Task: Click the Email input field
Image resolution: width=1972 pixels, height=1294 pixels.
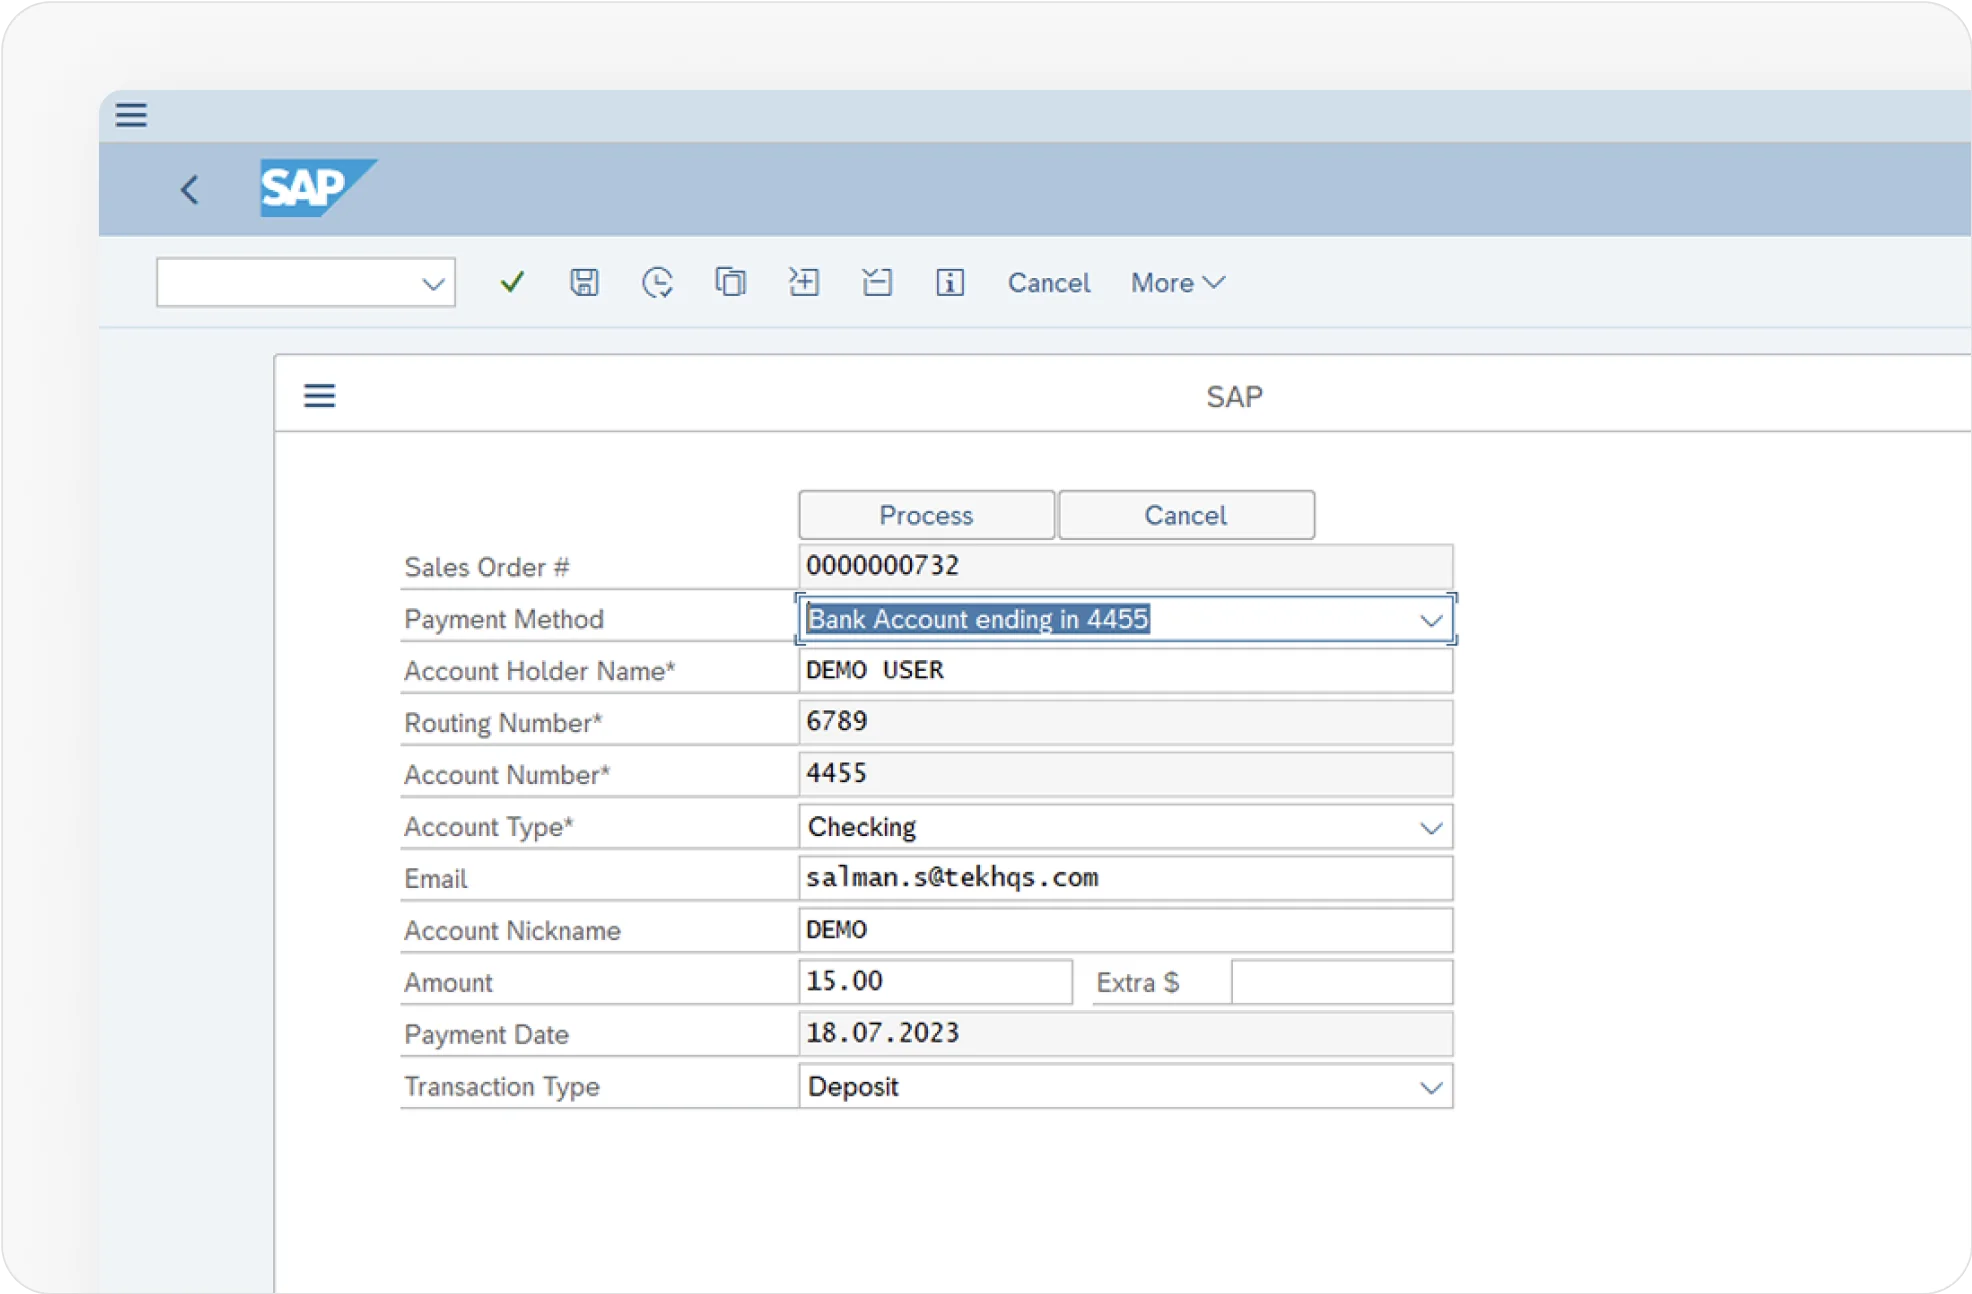Action: 1126,878
